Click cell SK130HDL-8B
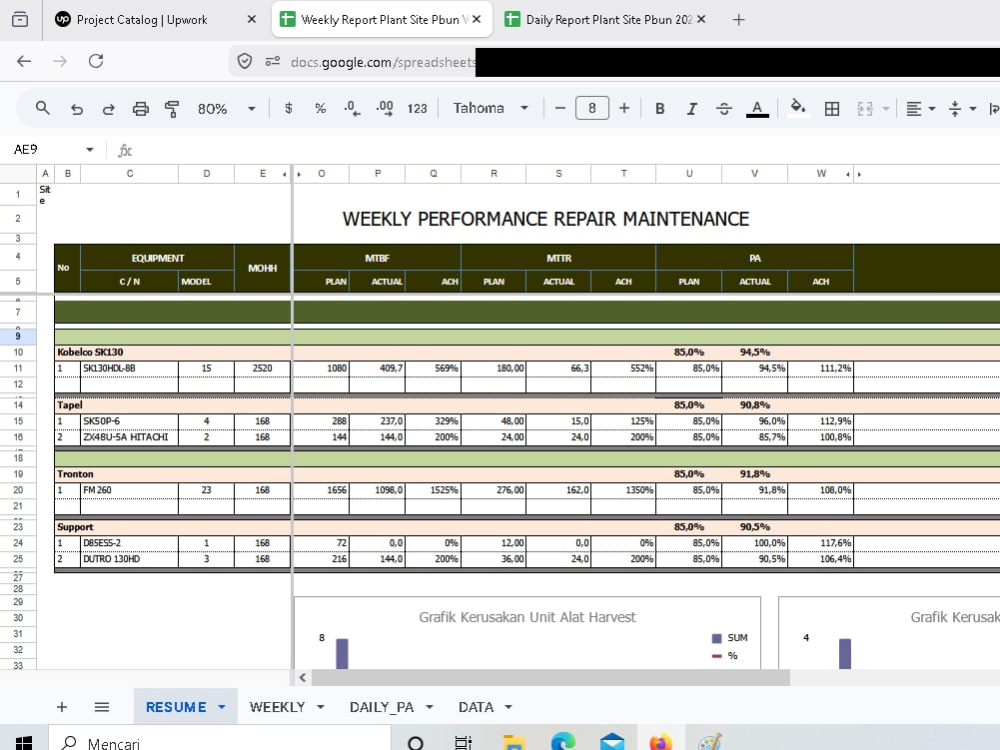The width and height of the screenshot is (1000, 750). (129, 368)
